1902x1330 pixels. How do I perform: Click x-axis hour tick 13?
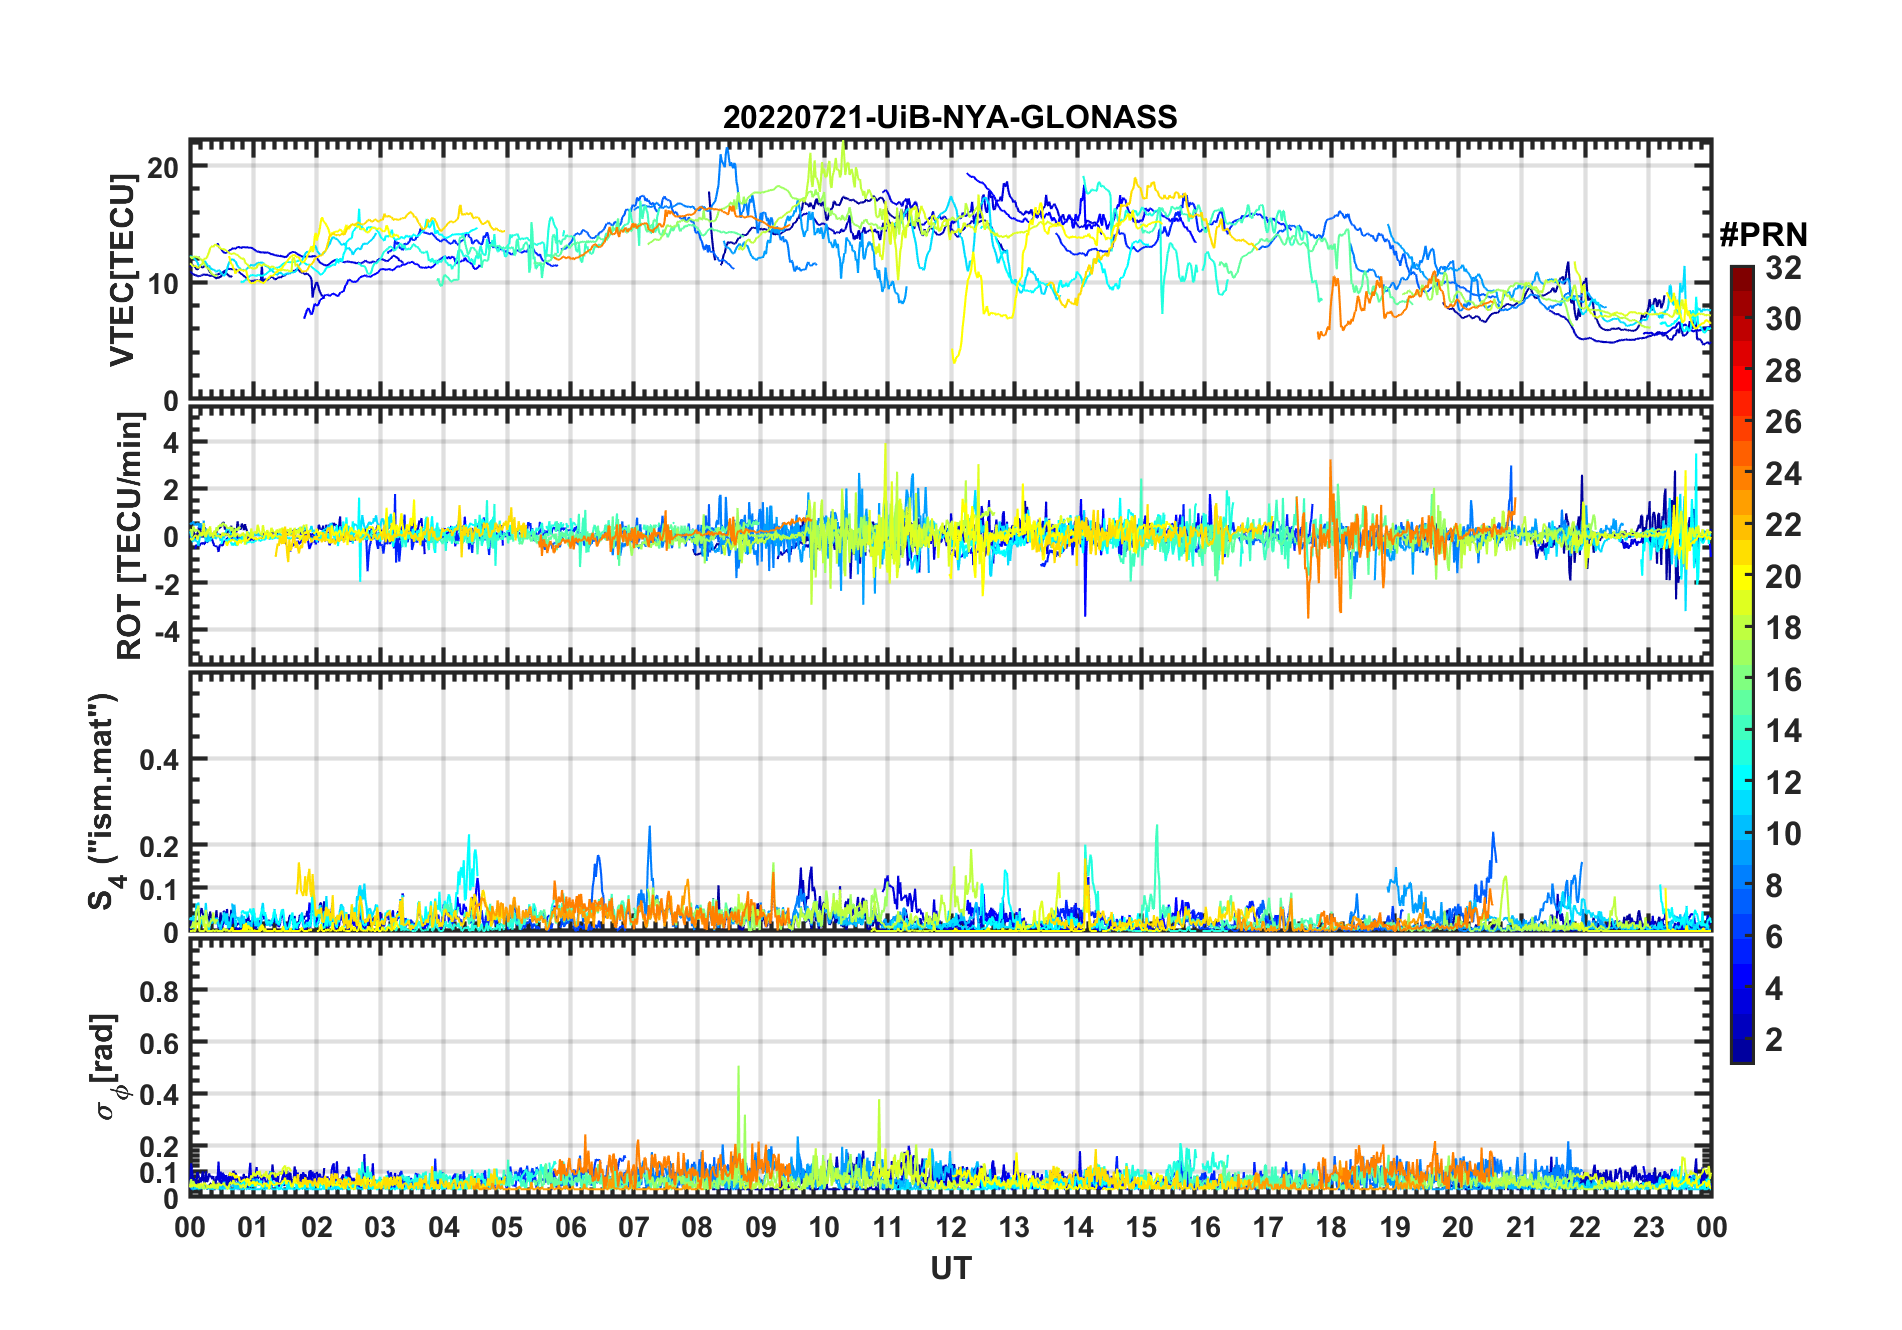point(1014,1227)
